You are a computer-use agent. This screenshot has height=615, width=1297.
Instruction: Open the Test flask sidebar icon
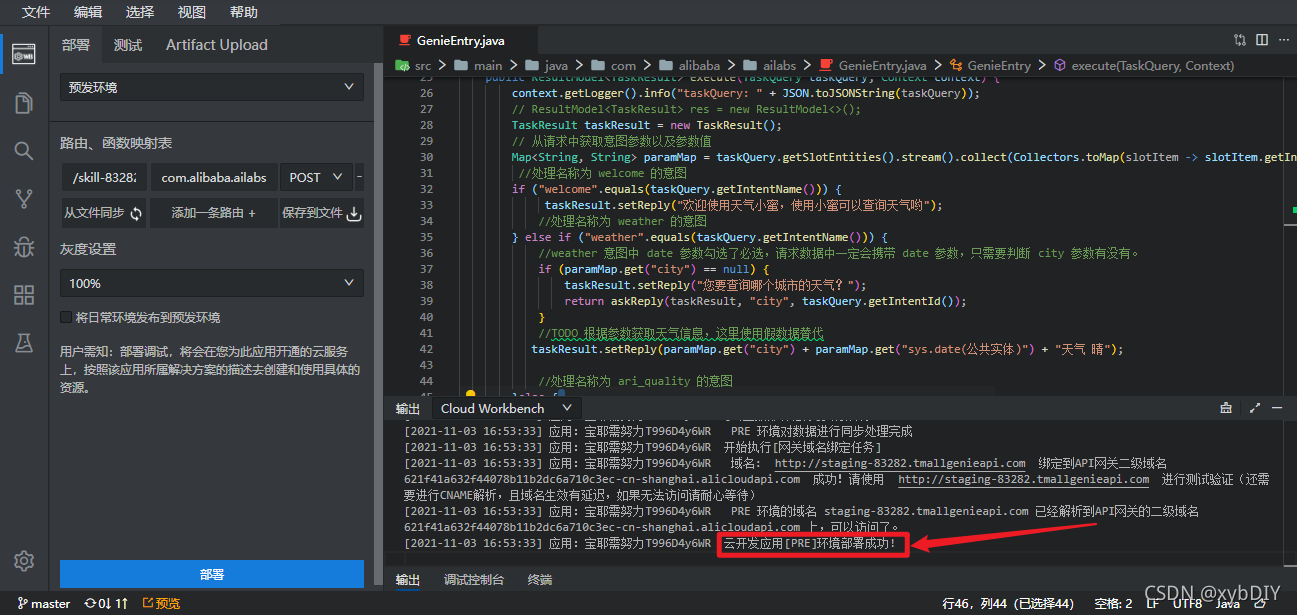pos(24,343)
